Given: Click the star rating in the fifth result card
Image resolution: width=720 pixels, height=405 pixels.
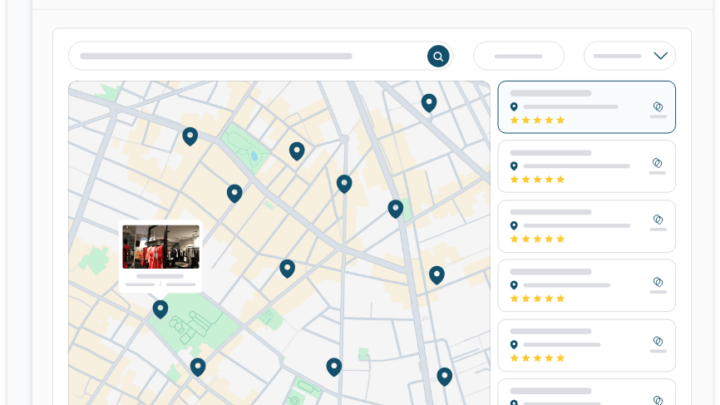Looking at the screenshot, I should (537, 358).
